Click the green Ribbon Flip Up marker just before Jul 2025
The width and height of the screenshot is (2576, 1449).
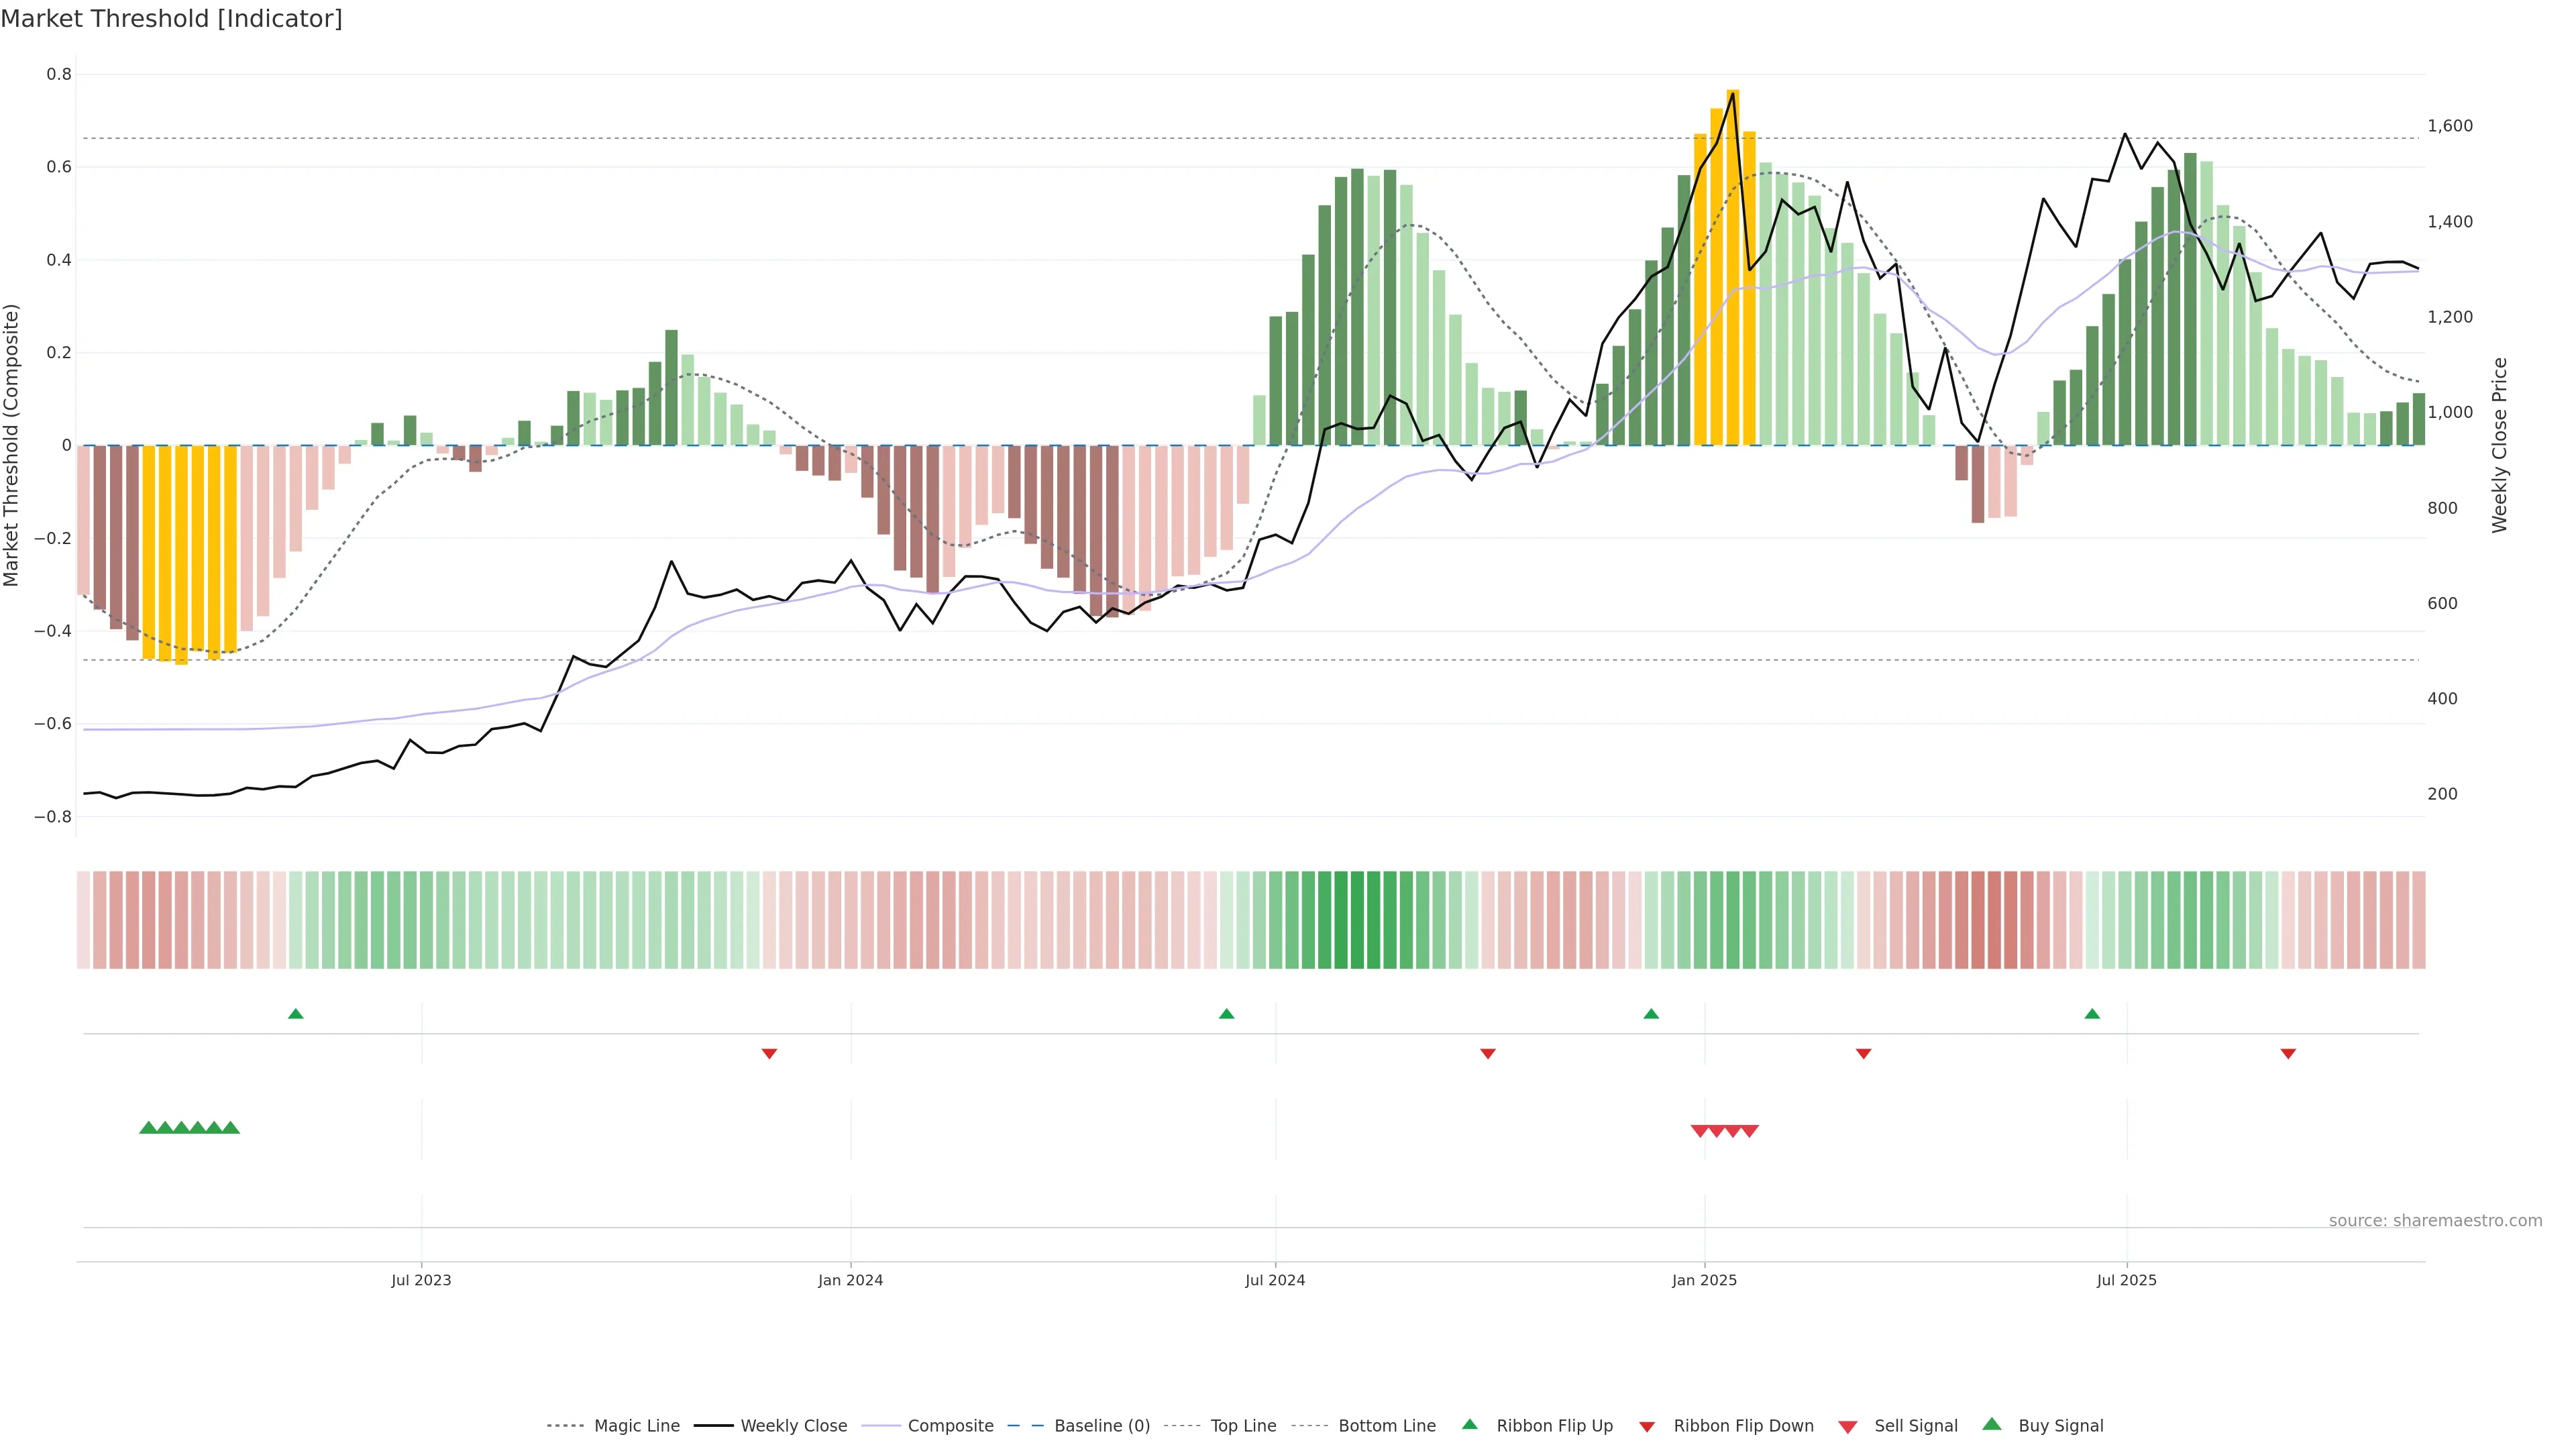tap(2092, 1014)
